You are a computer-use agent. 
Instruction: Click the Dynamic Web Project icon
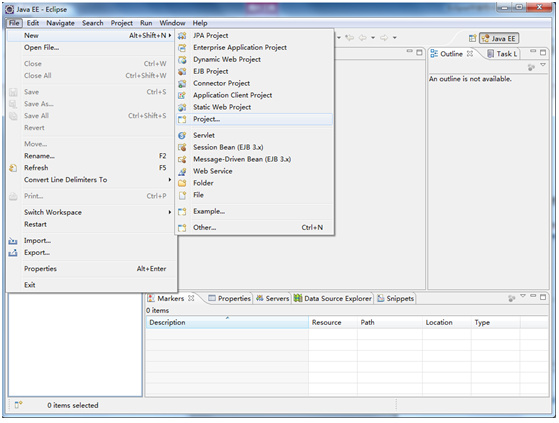(182, 60)
